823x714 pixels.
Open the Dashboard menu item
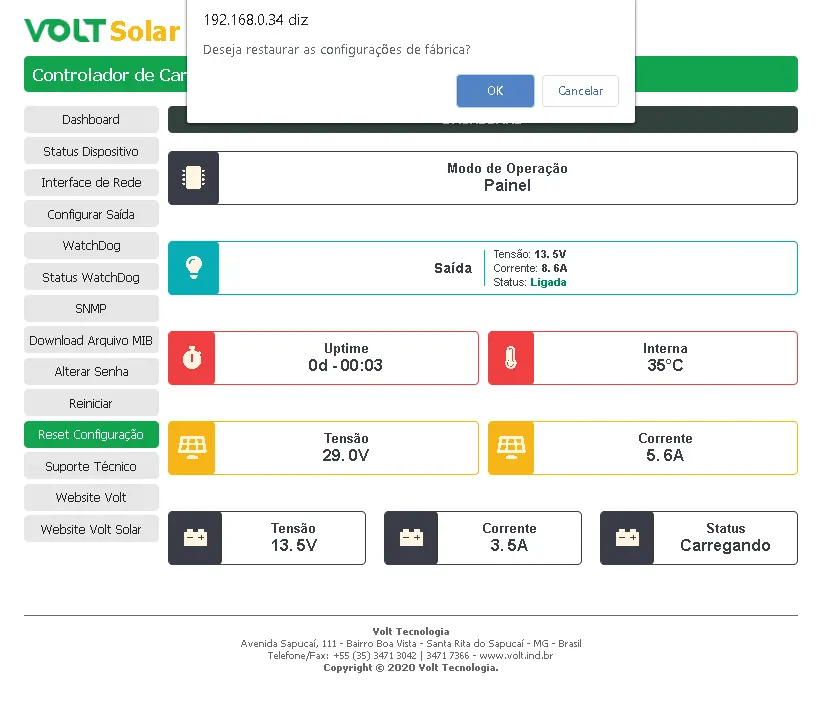[x=91, y=119]
